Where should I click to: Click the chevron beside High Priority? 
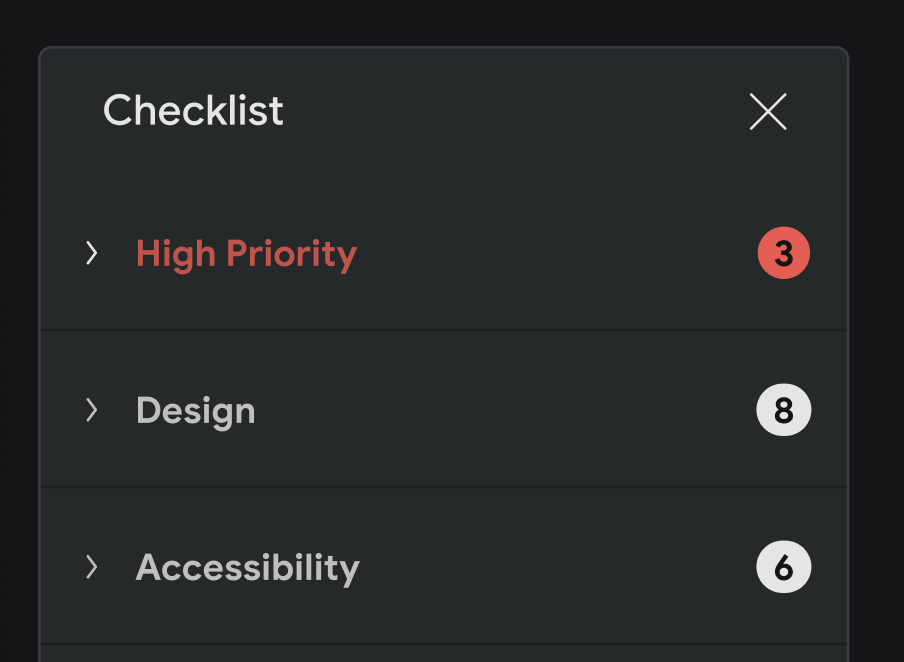coord(91,253)
